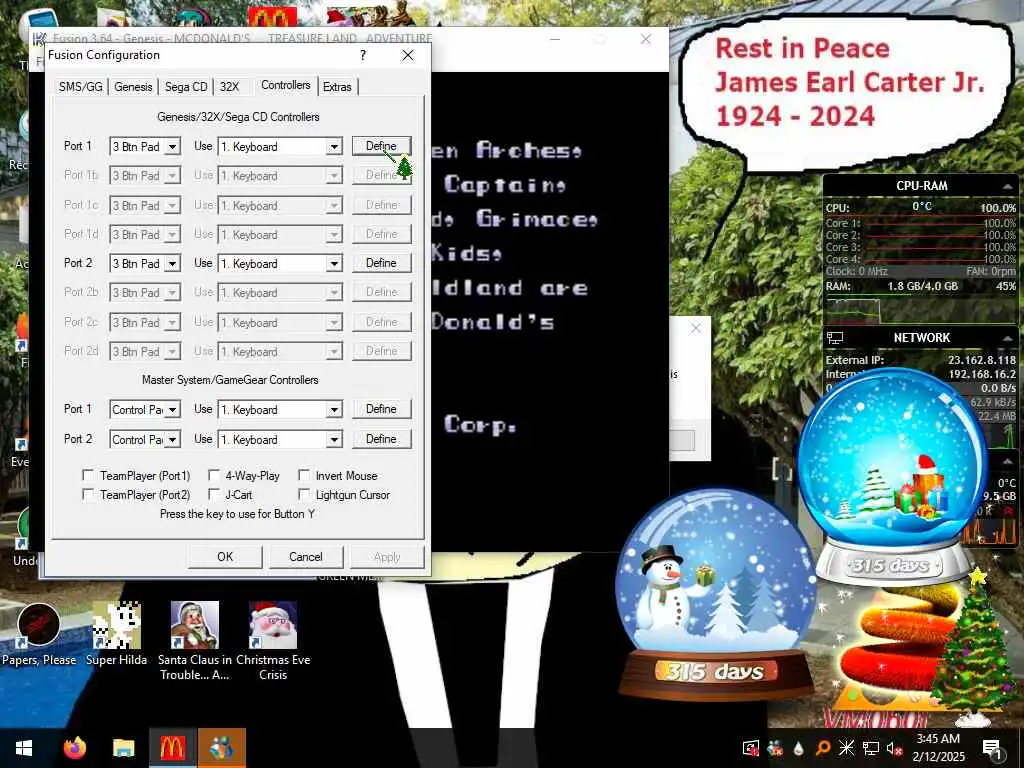Viewport: 1024px width, 768px height.
Task: Enable the TeamPlayer (Port2) checkbox
Action: pos(88,494)
